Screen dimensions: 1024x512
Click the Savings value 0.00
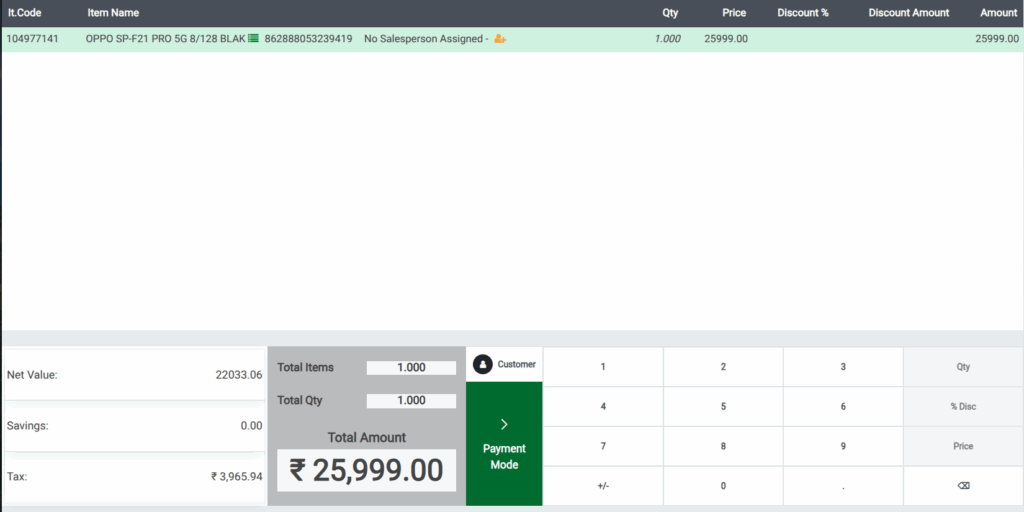pyautogui.click(x=251, y=426)
